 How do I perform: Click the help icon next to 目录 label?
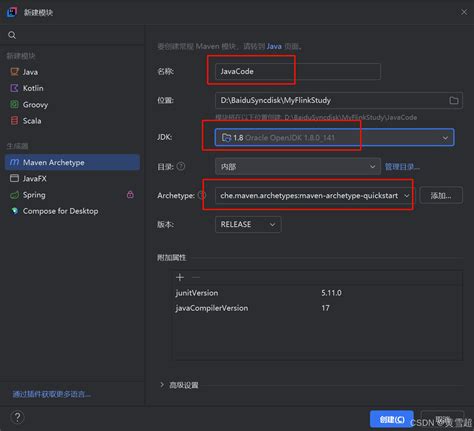click(x=181, y=166)
